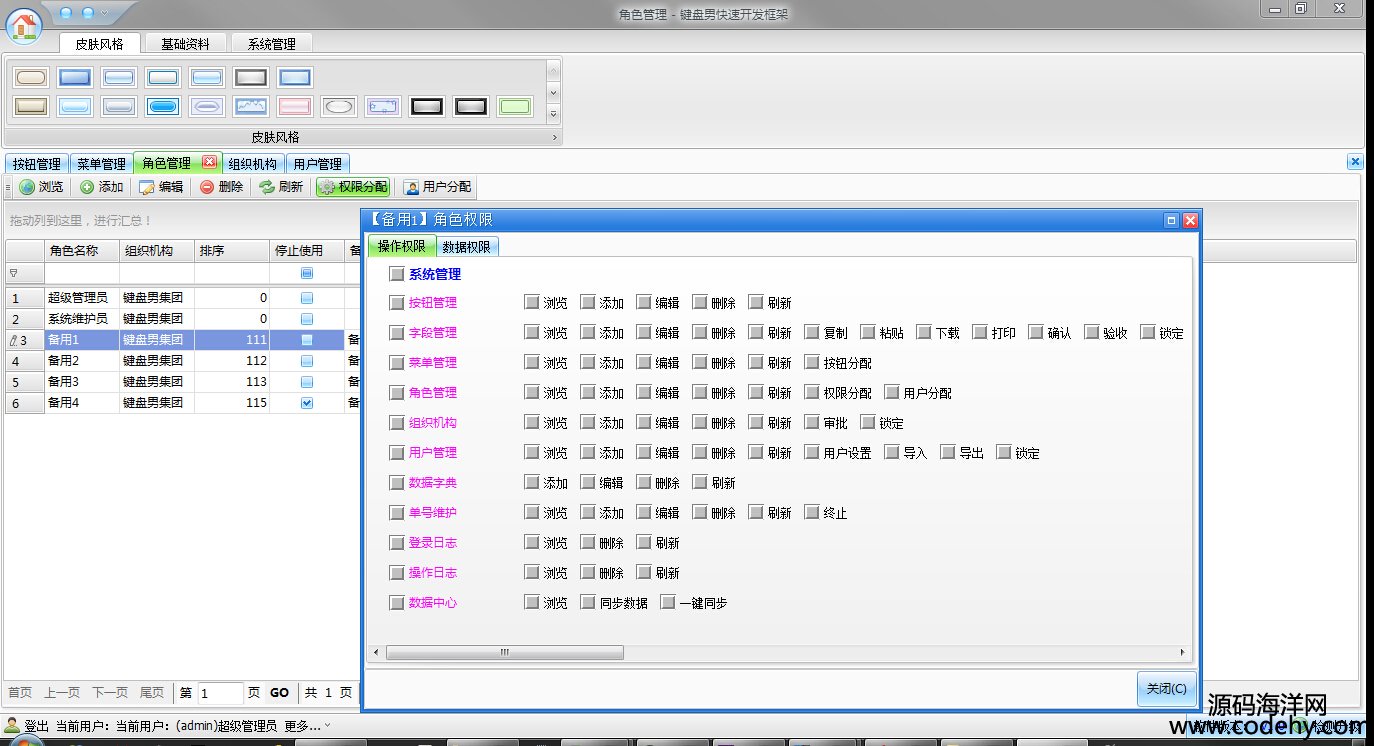
Task: Click the 权限分配 gear icon
Action: pos(327,187)
